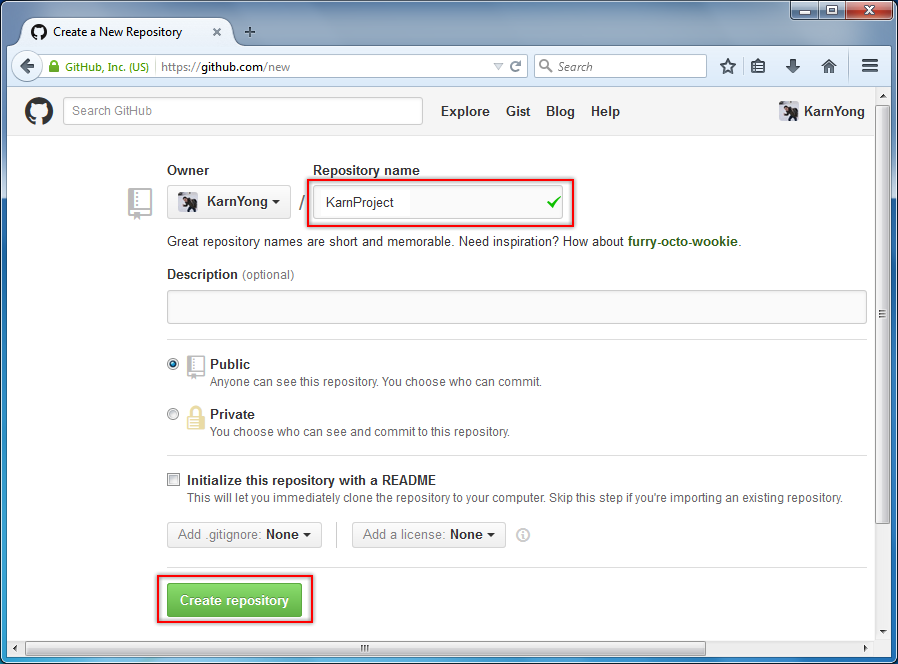The image size is (898, 664).
Task: Enable Initialize this repository with a README
Action: click(174, 480)
